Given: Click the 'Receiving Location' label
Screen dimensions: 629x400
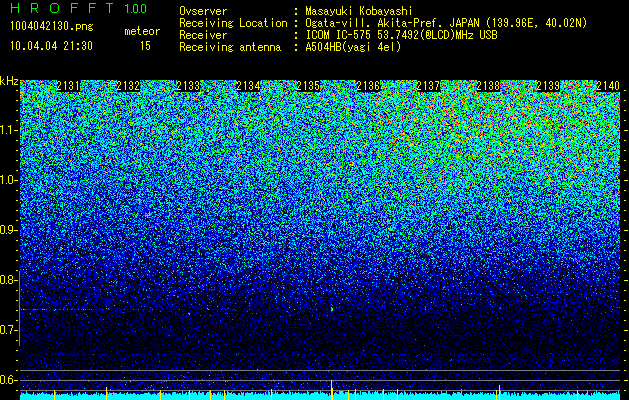Looking at the screenshot, I should tap(233, 23).
